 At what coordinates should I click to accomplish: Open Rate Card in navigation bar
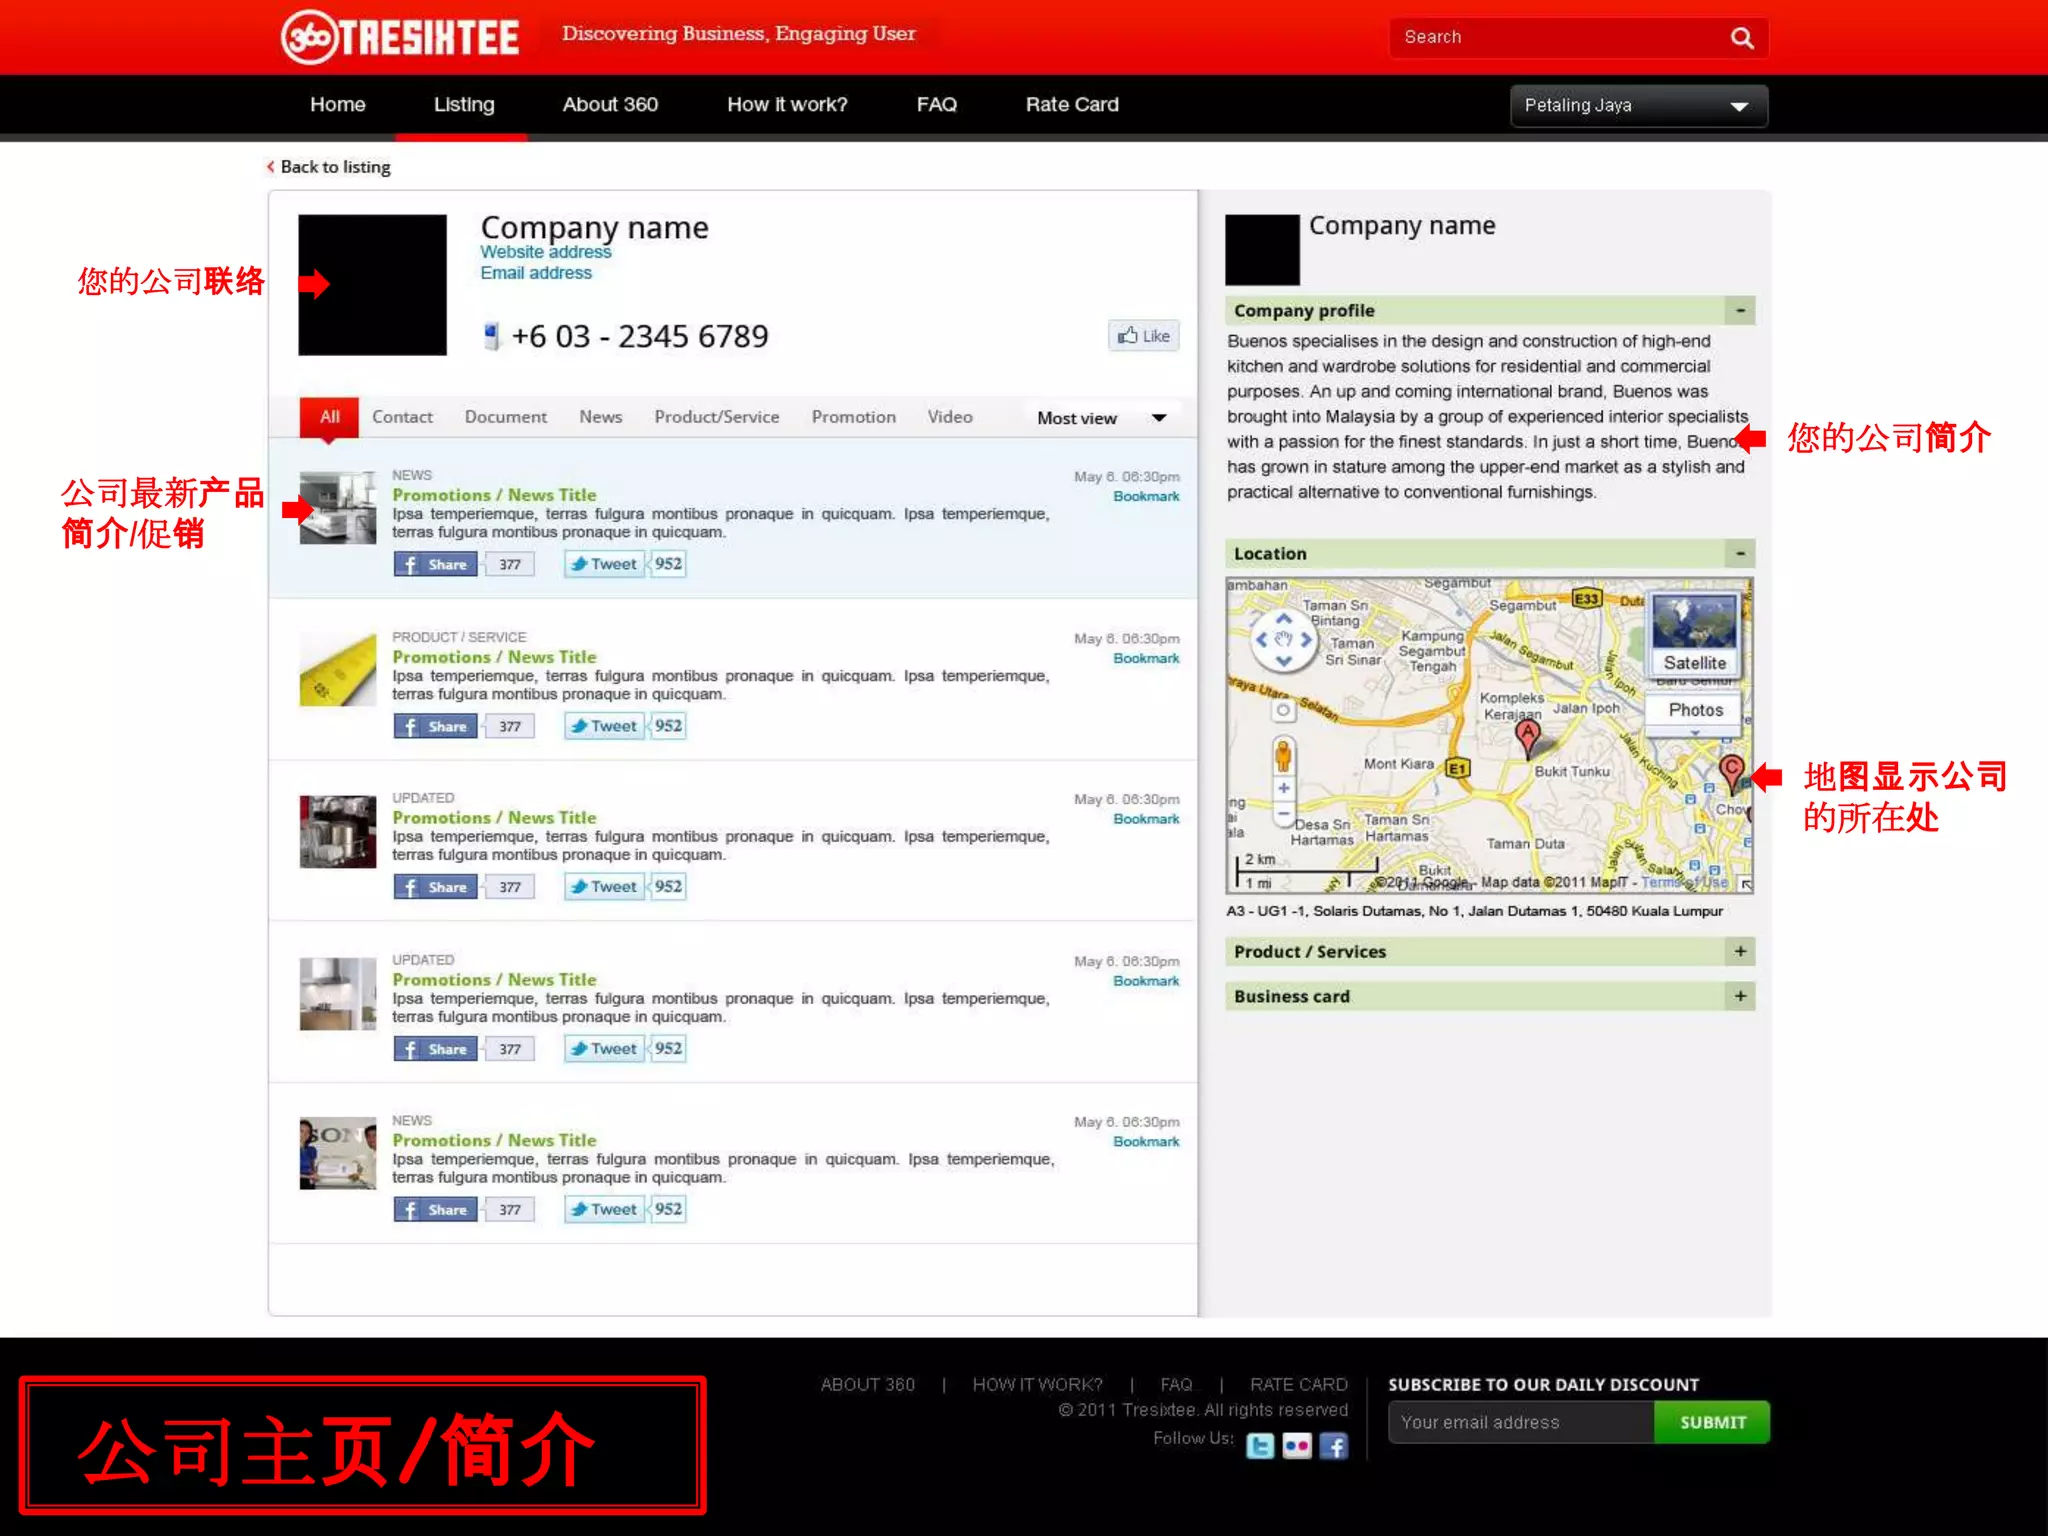click(1072, 105)
